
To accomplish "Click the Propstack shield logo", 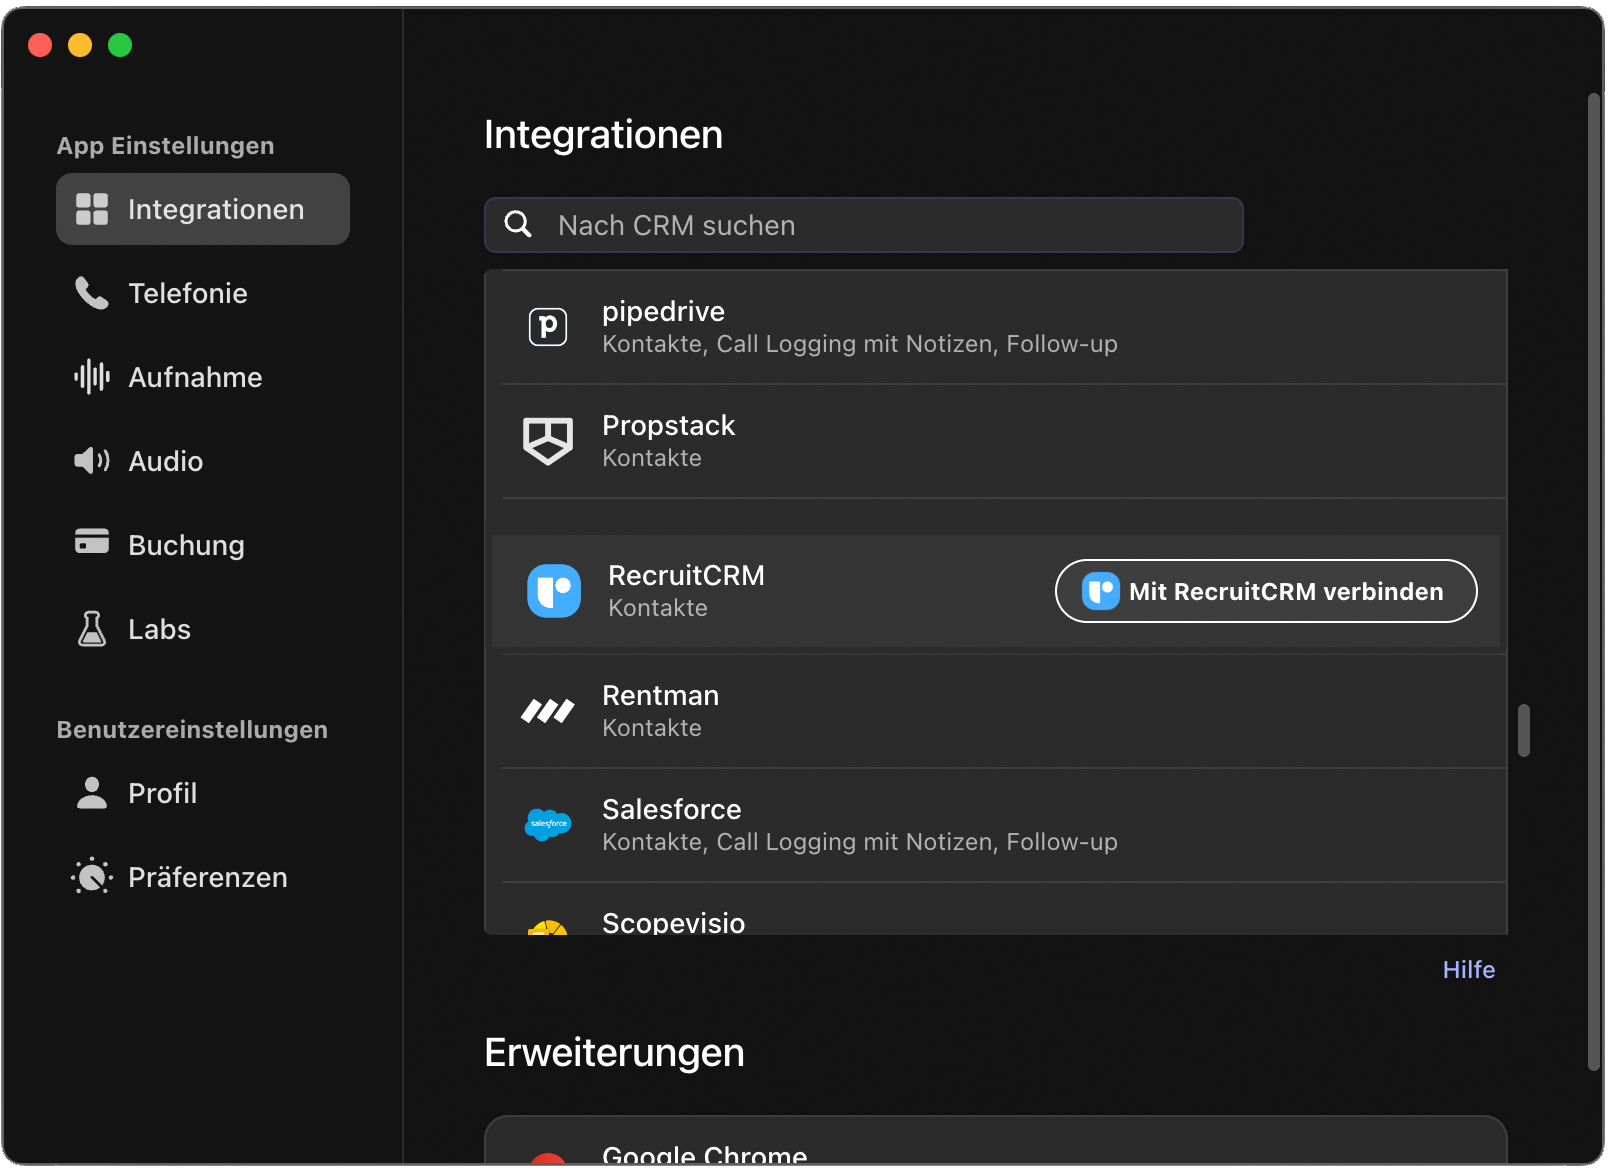I will pos(548,441).
